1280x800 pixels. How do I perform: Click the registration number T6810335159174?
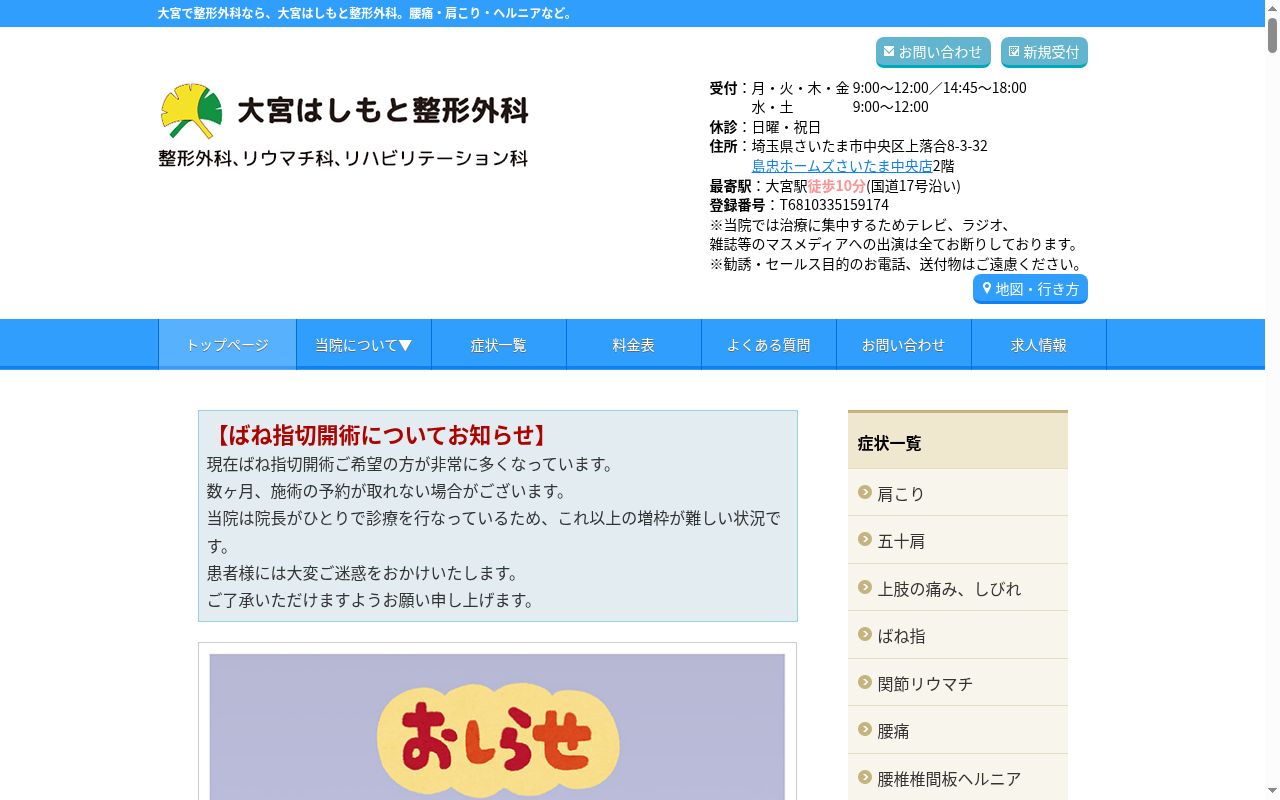834,205
